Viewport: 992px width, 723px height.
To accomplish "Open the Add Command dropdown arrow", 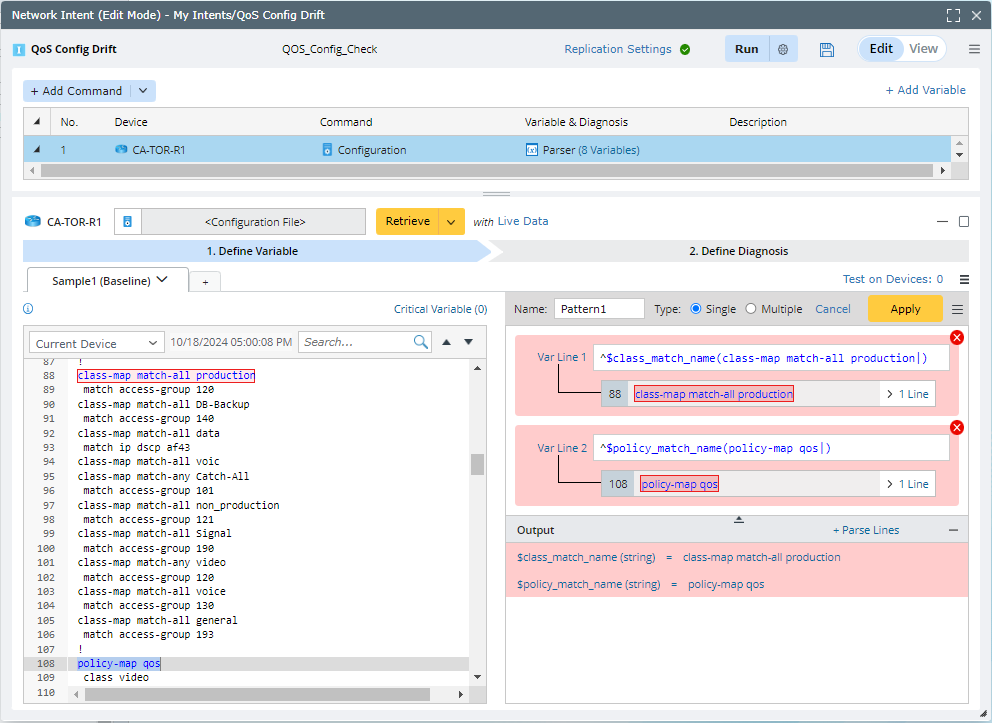I will (x=143, y=91).
